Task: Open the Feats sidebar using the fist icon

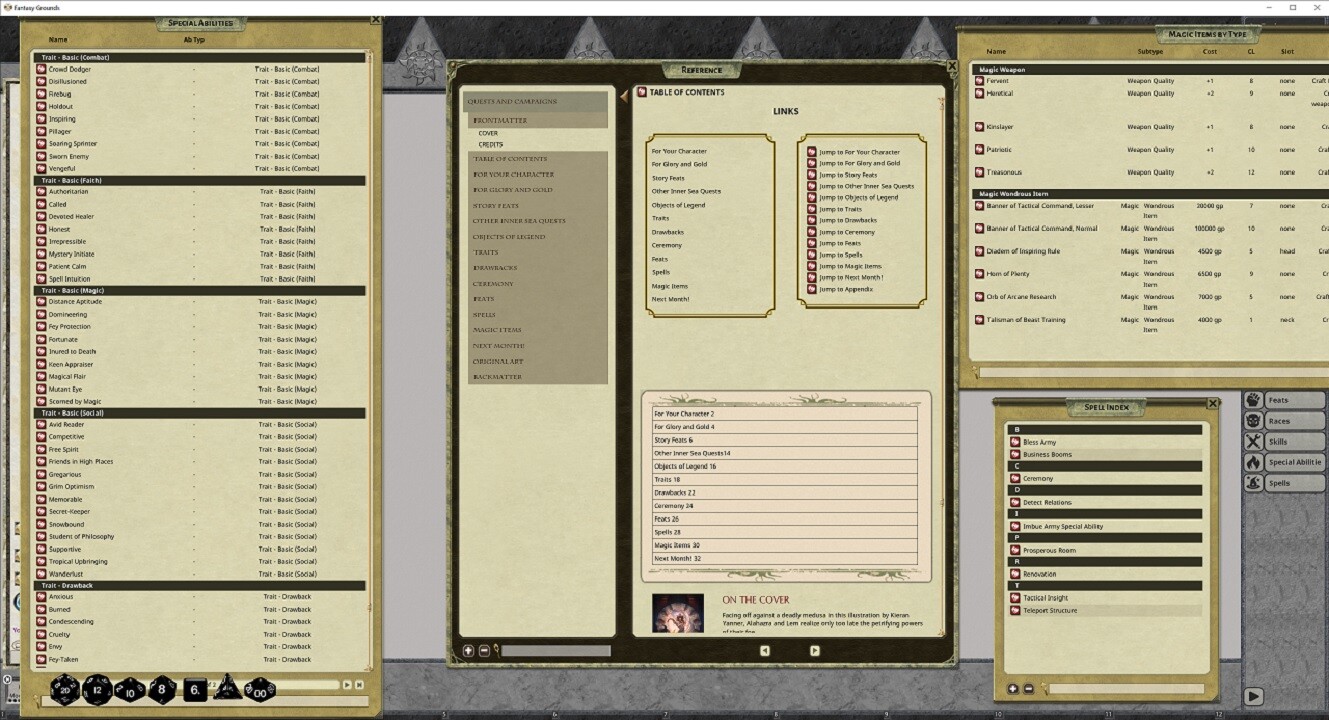Action: (1254, 399)
